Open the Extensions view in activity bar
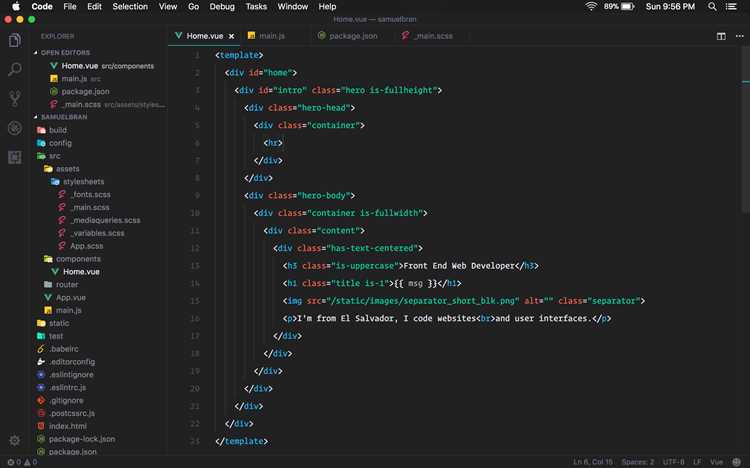 (x=15, y=157)
